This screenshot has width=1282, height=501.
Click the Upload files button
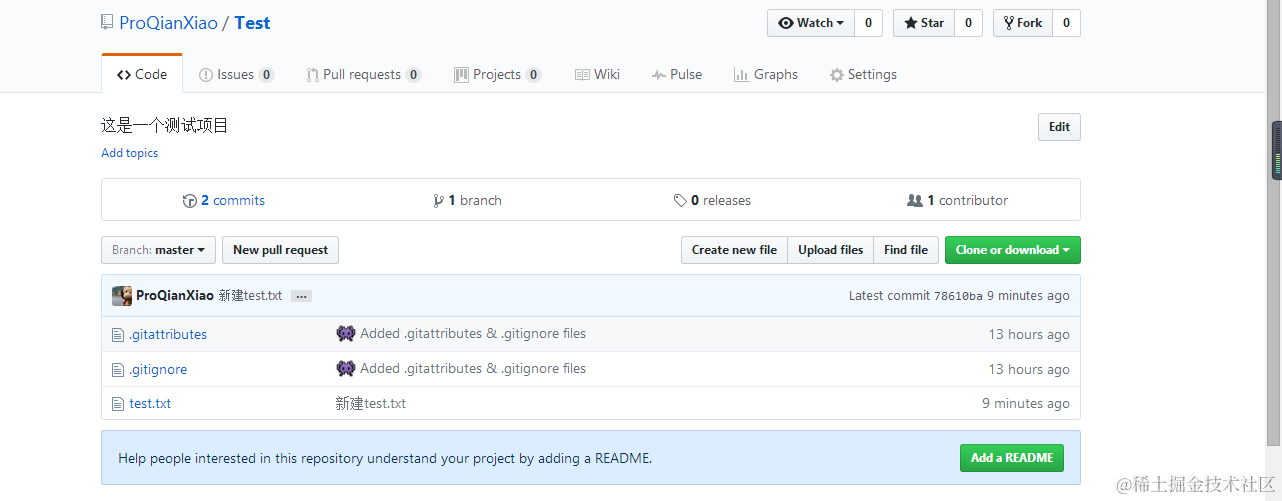(x=830, y=250)
